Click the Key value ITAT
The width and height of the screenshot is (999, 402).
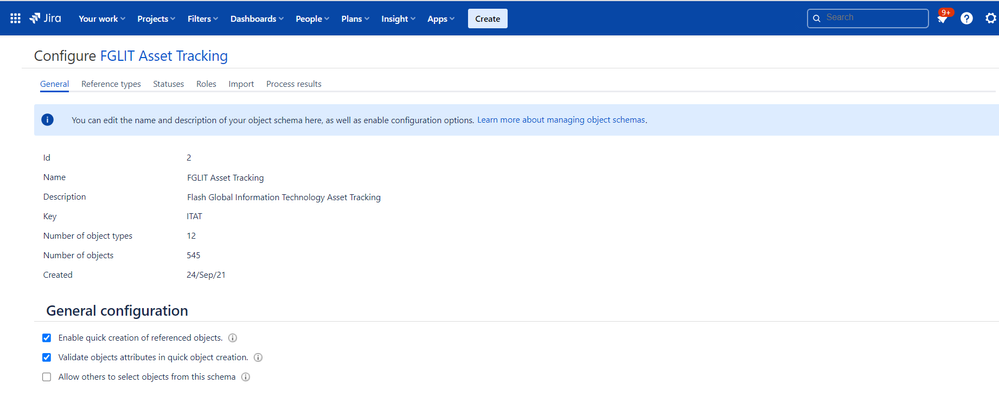click(194, 217)
